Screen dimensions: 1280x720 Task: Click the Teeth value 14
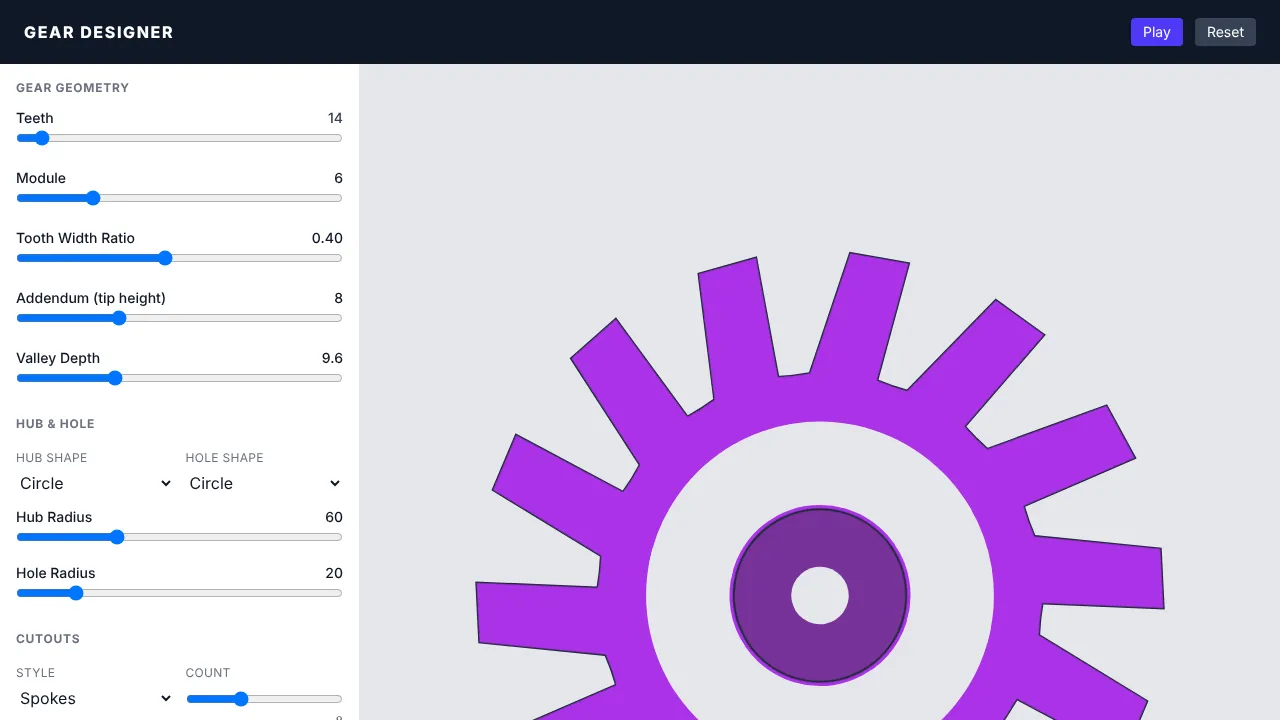point(335,118)
